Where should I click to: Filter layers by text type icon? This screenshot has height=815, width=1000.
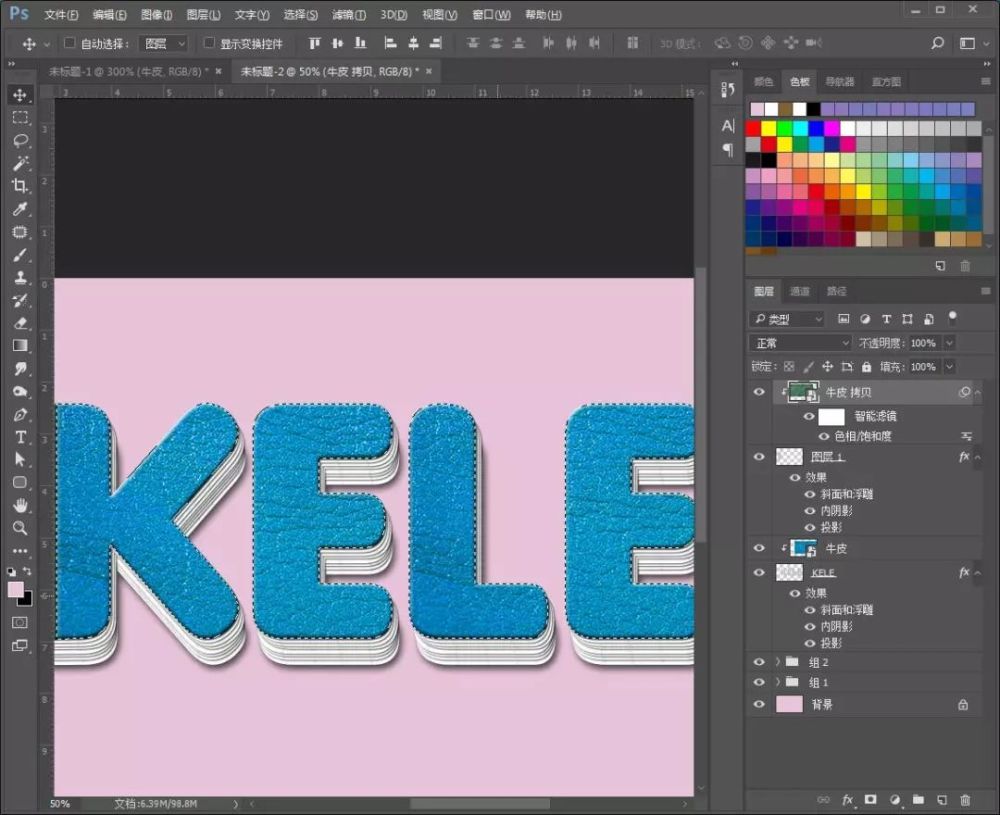click(886, 319)
